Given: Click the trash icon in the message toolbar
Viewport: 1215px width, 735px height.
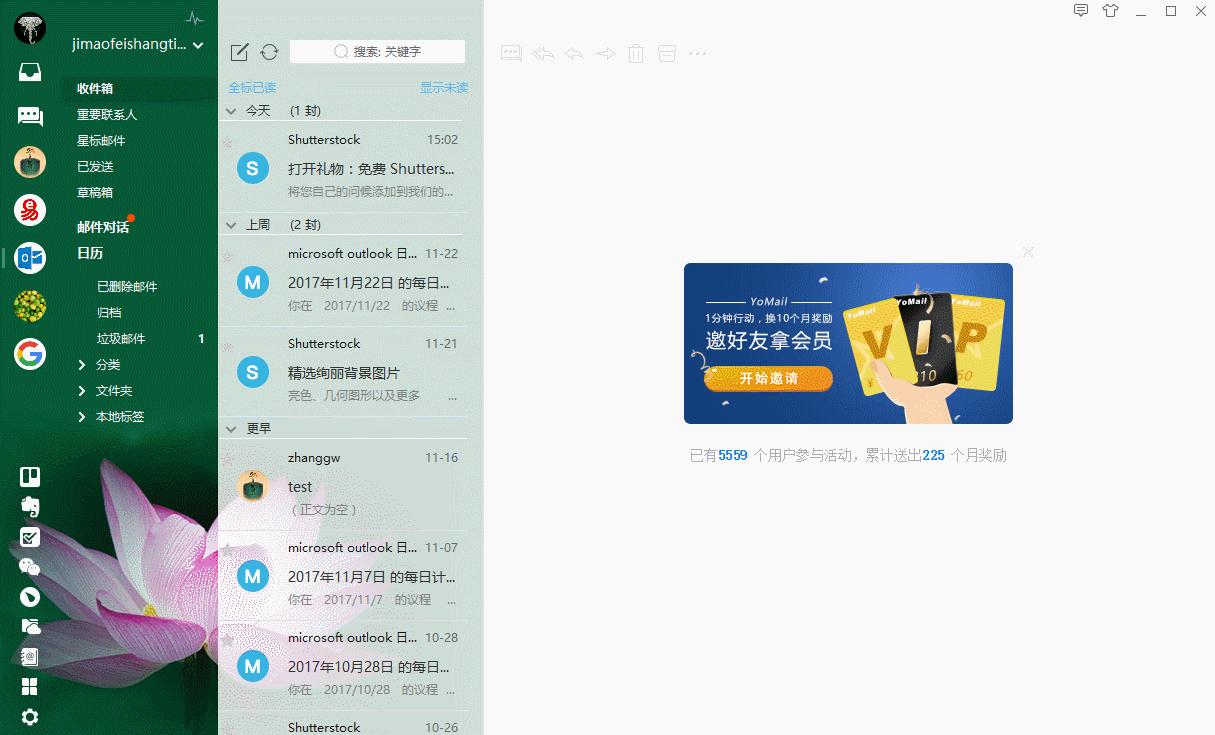Looking at the screenshot, I should (x=636, y=53).
